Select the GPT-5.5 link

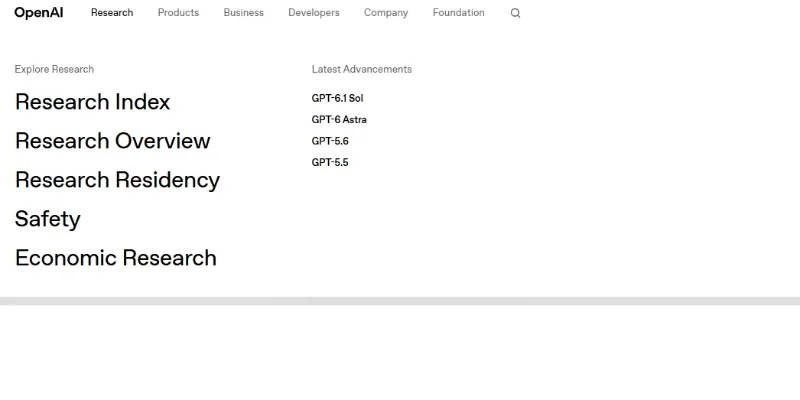[x=330, y=162]
